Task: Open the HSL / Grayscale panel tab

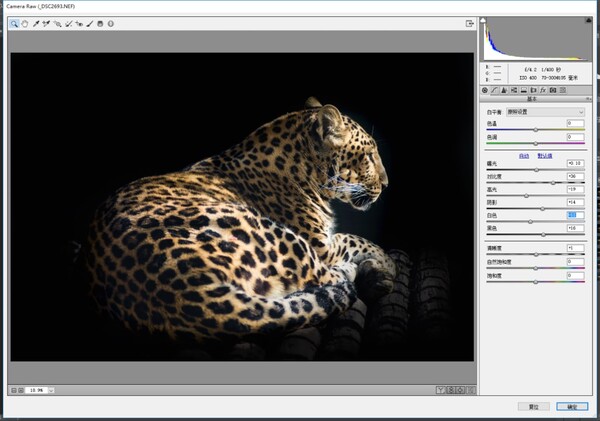Action: (x=514, y=90)
